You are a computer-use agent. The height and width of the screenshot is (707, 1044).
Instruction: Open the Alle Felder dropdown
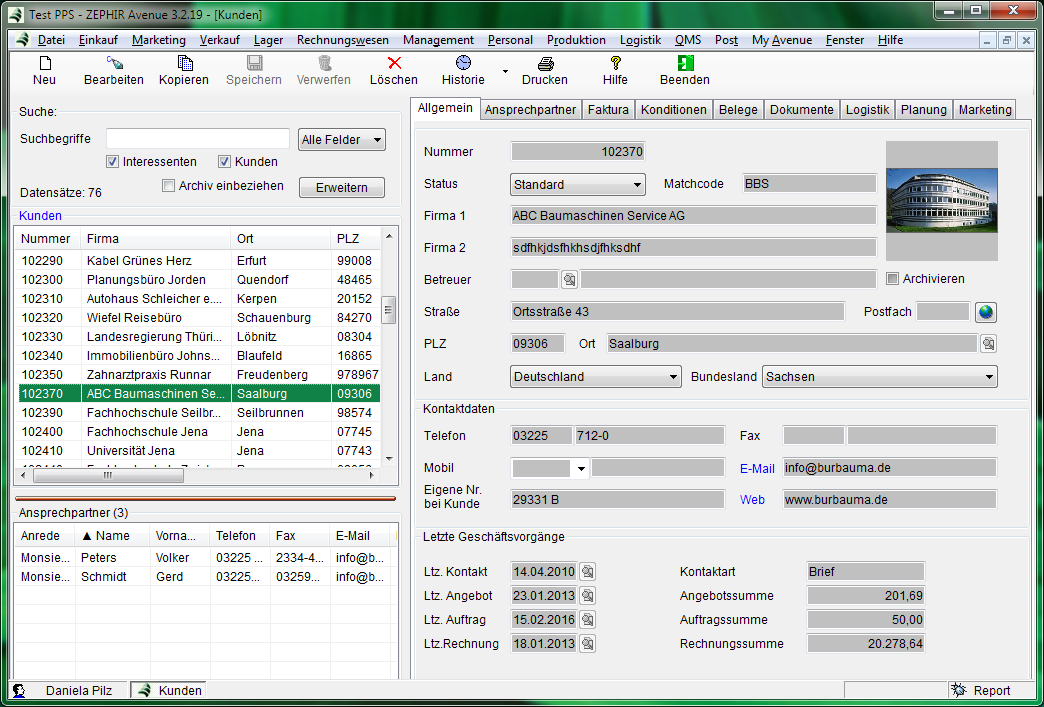pyautogui.click(x=342, y=140)
